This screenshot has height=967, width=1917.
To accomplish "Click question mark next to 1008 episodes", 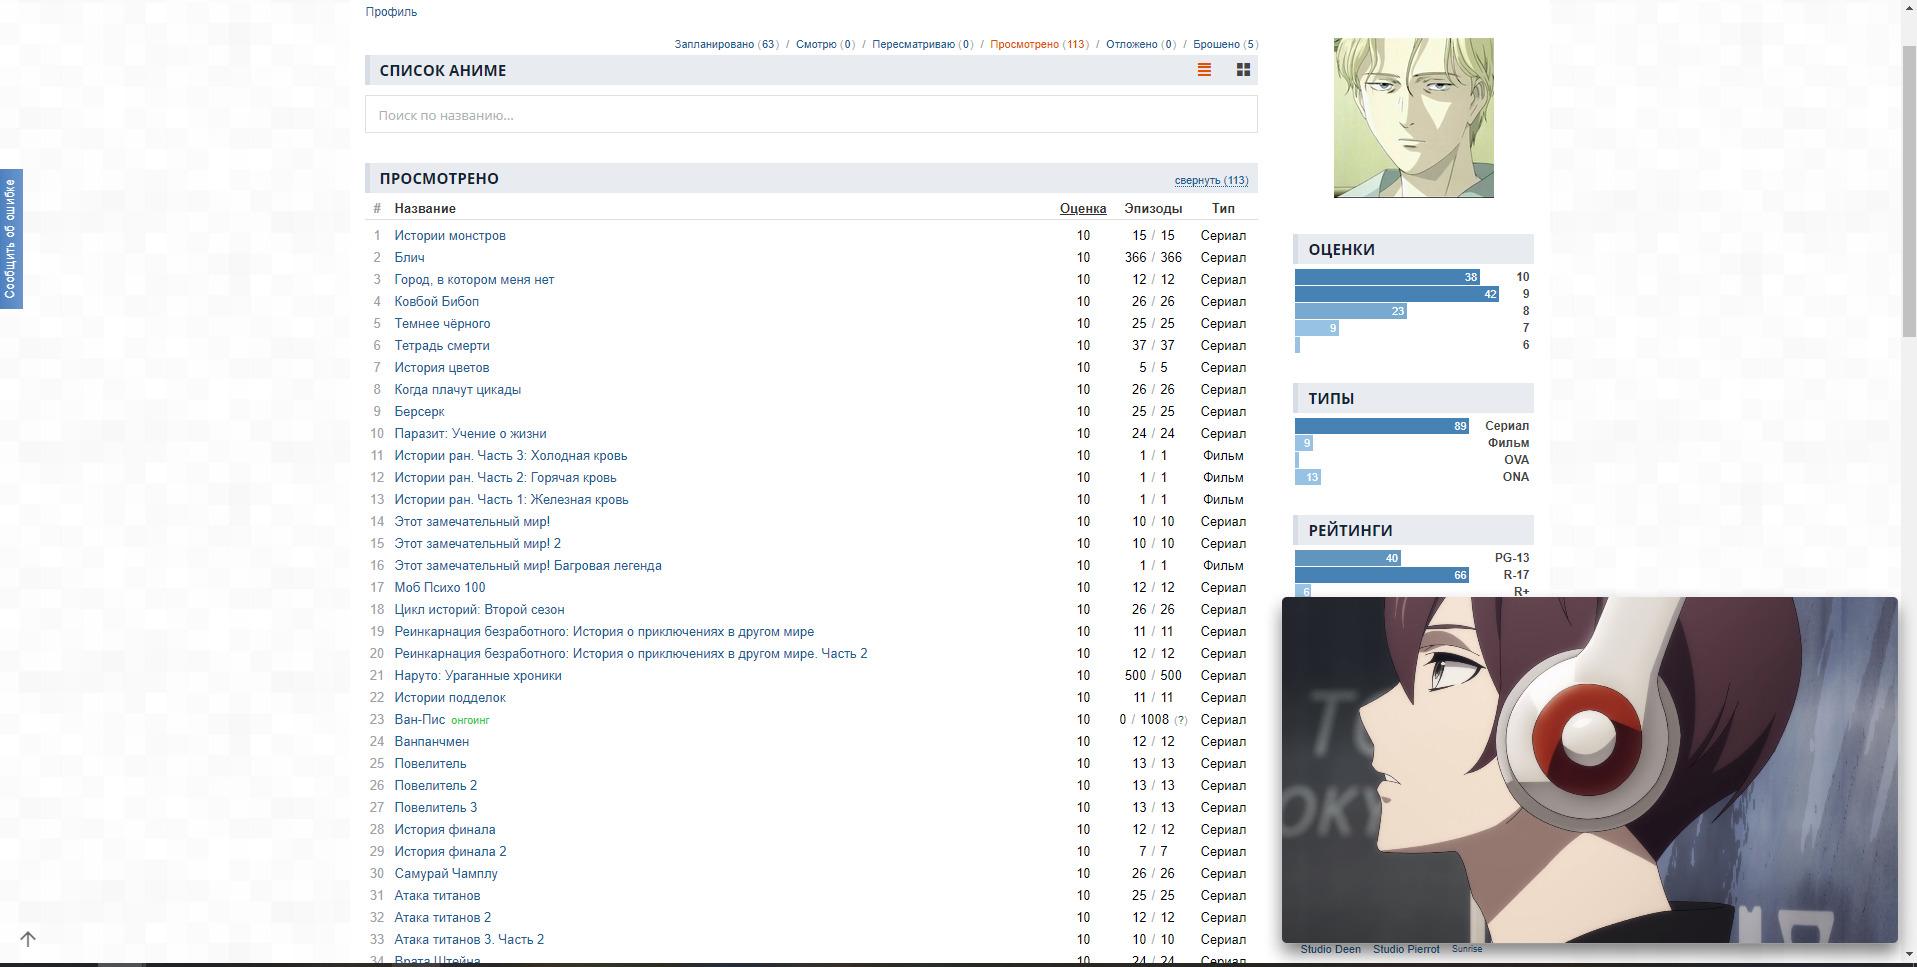I will pyautogui.click(x=1181, y=720).
